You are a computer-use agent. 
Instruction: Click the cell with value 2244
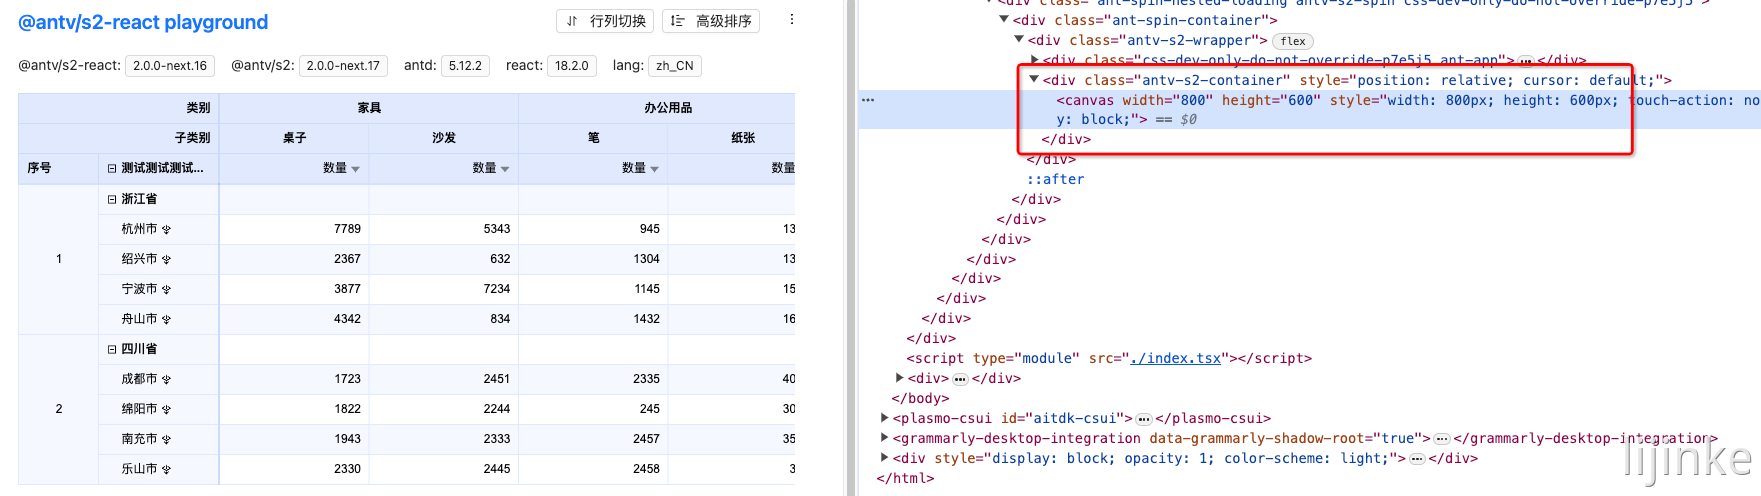pyautogui.click(x=444, y=409)
